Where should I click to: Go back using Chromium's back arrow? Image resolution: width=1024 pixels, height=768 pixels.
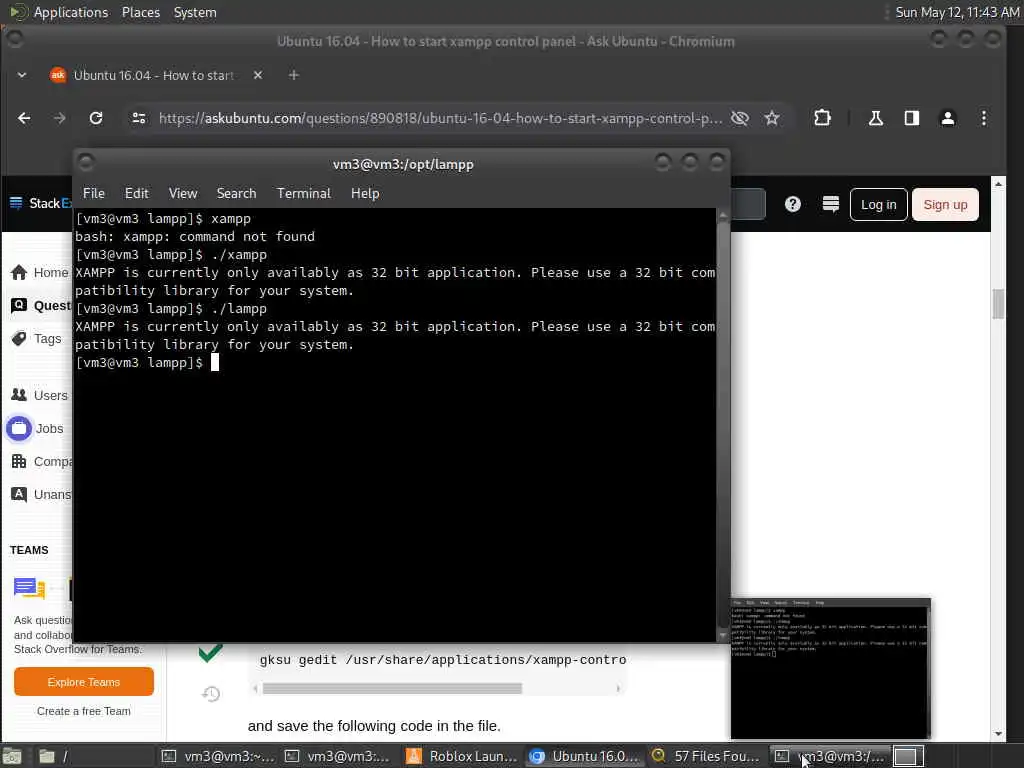[x=24, y=118]
